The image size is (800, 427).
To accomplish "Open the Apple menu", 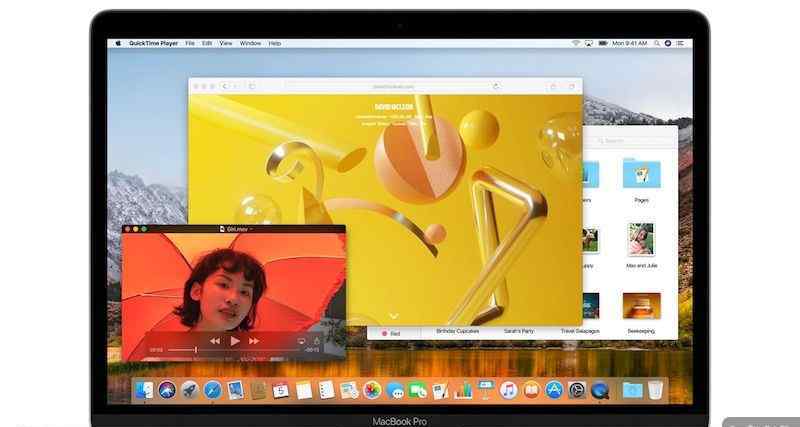I will (x=118, y=43).
